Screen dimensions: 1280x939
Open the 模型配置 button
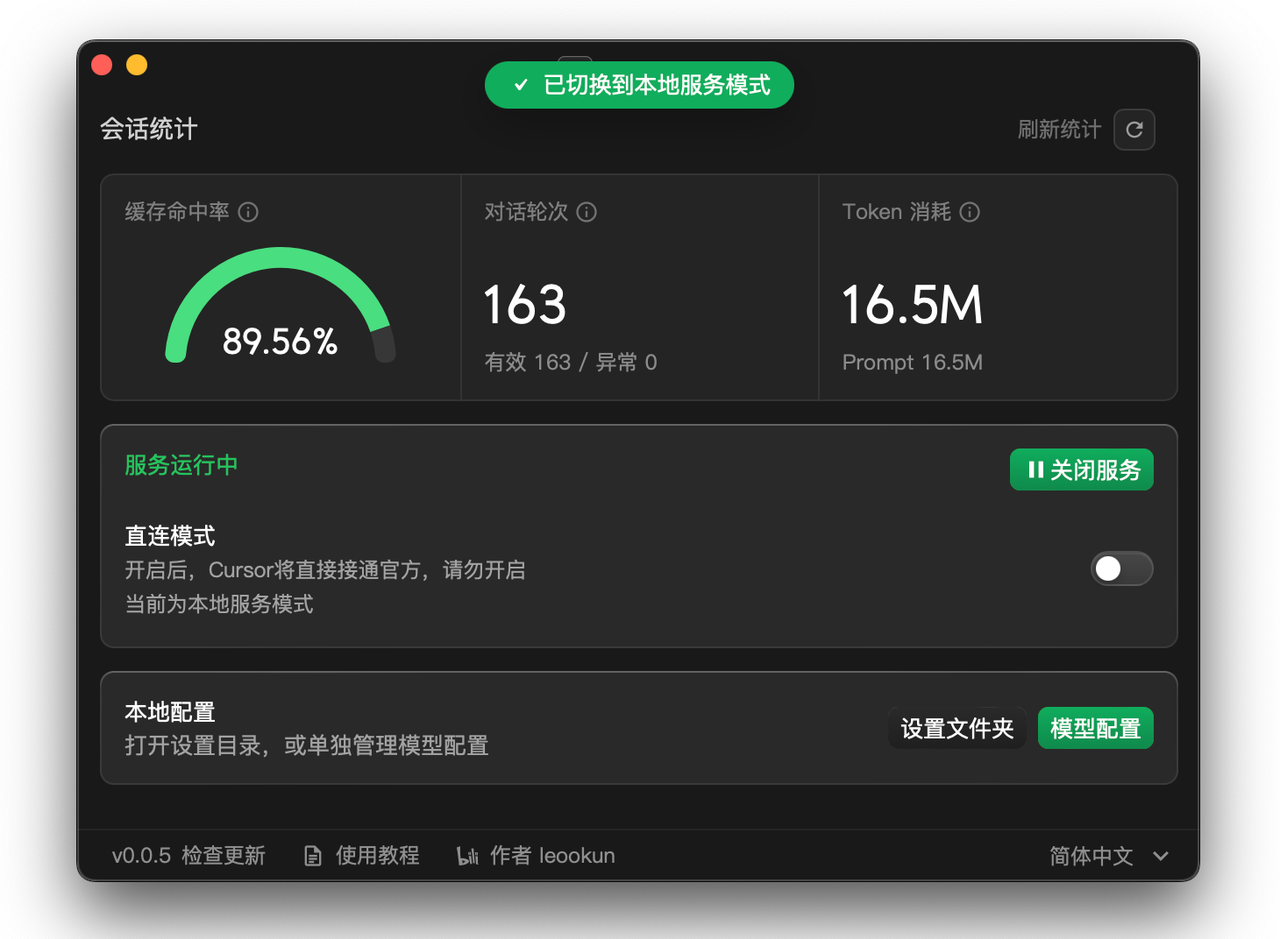click(x=1095, y=728)
